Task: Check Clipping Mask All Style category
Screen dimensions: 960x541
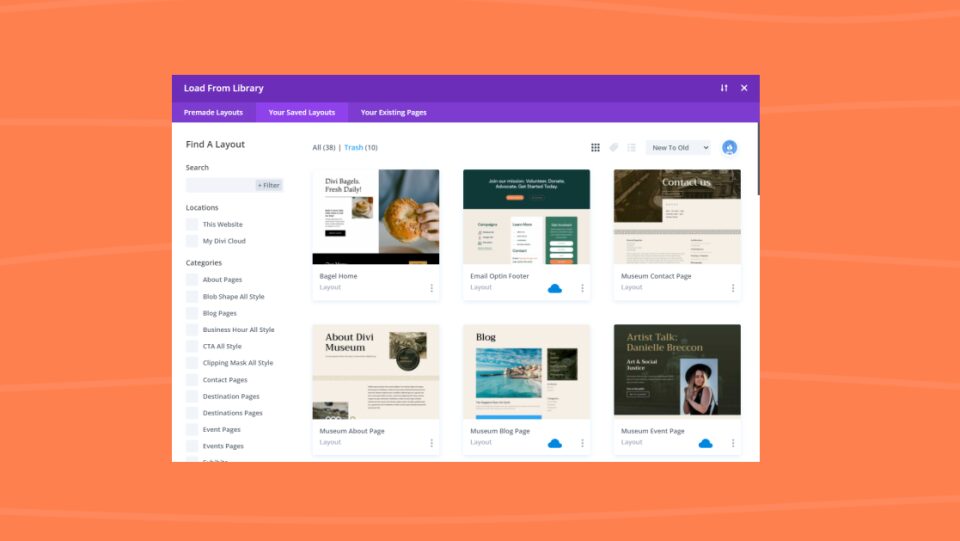Action: tap(192, 363)
